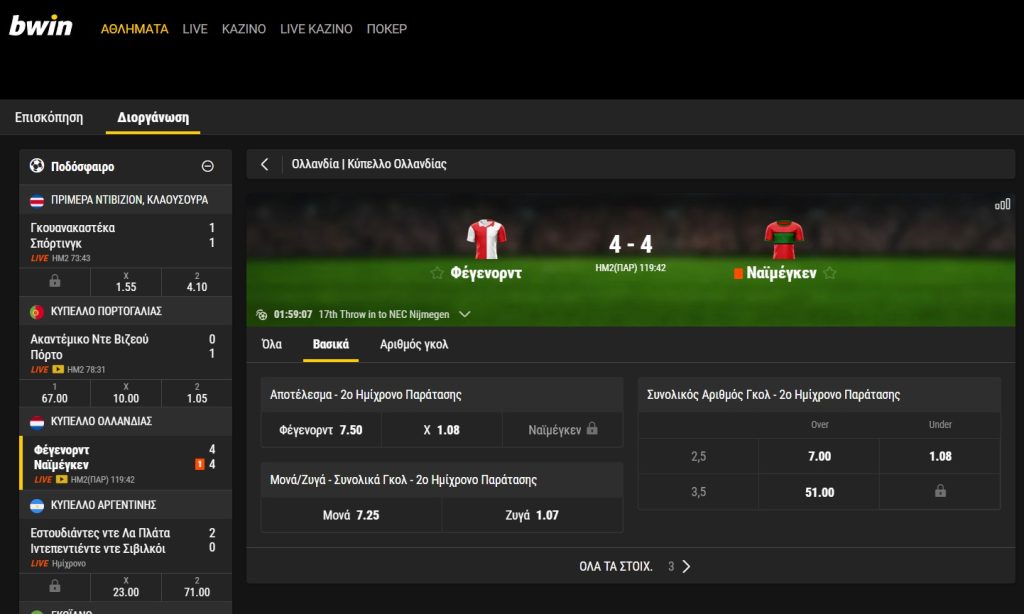This screenshot has height=614, width=1024.
Task: Collapse Συνολικός Αριθμός Γκολ market header
Action: coord(819,395)
